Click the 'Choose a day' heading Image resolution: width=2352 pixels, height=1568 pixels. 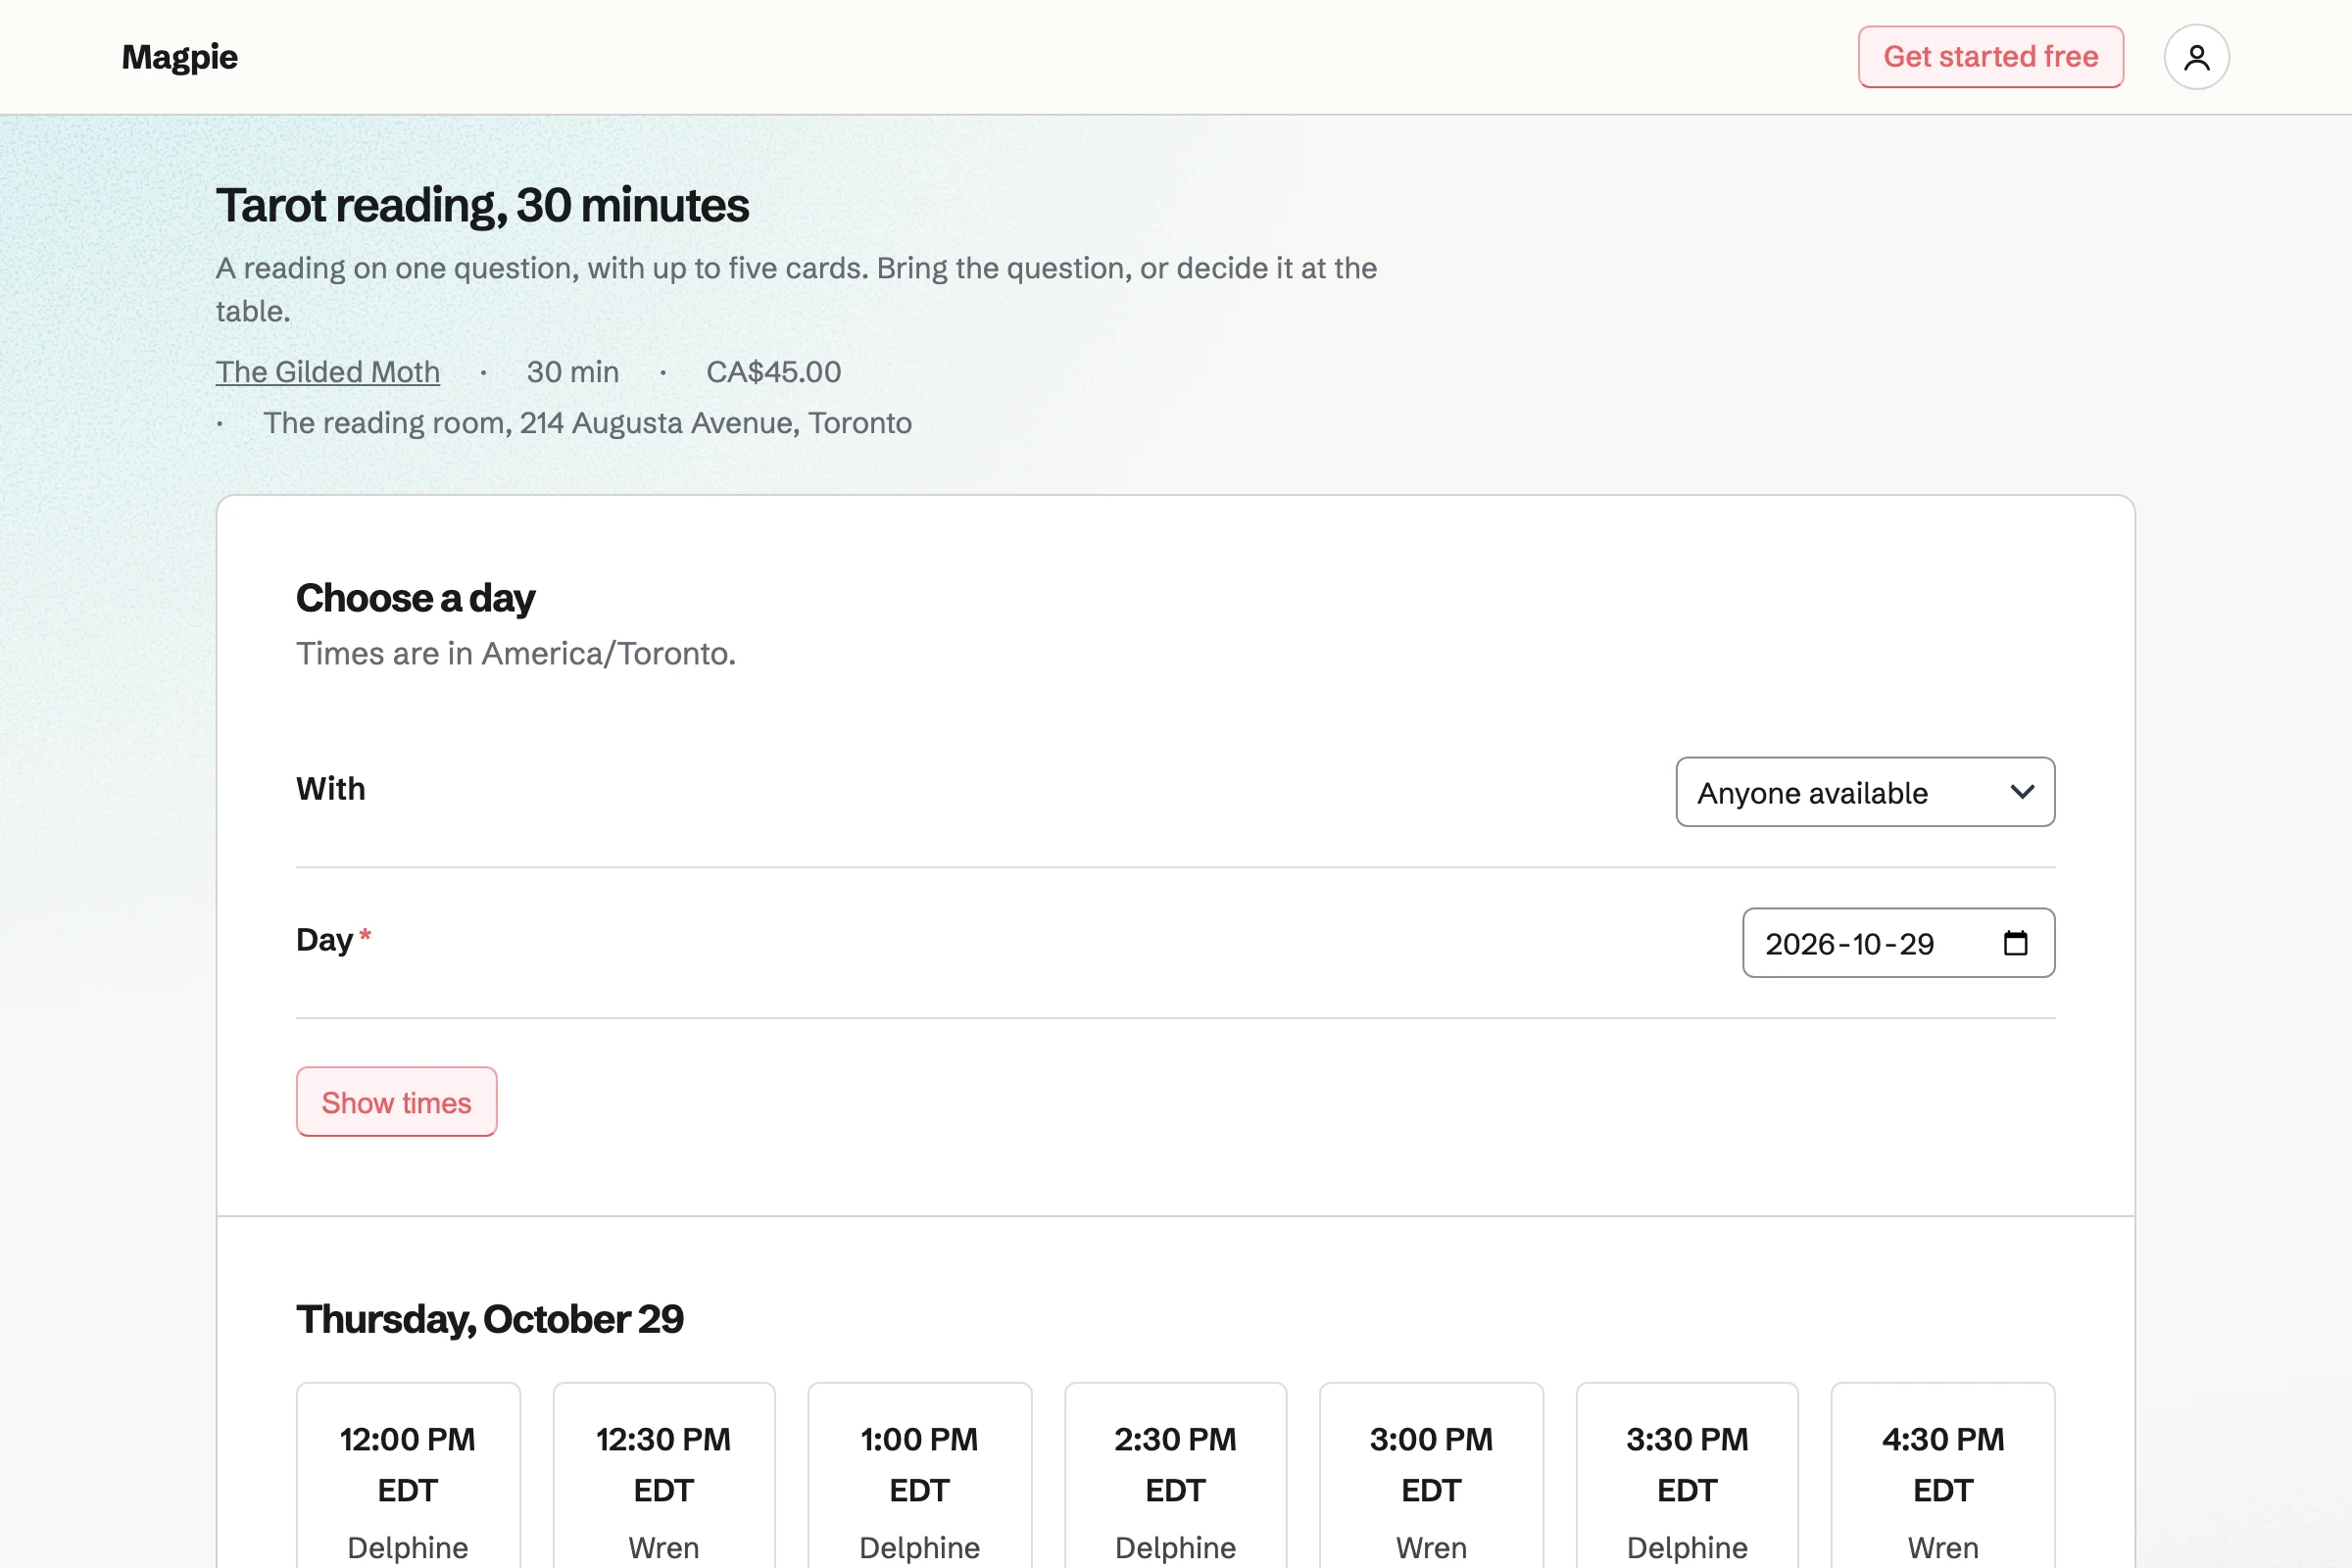tap(416, 598)
